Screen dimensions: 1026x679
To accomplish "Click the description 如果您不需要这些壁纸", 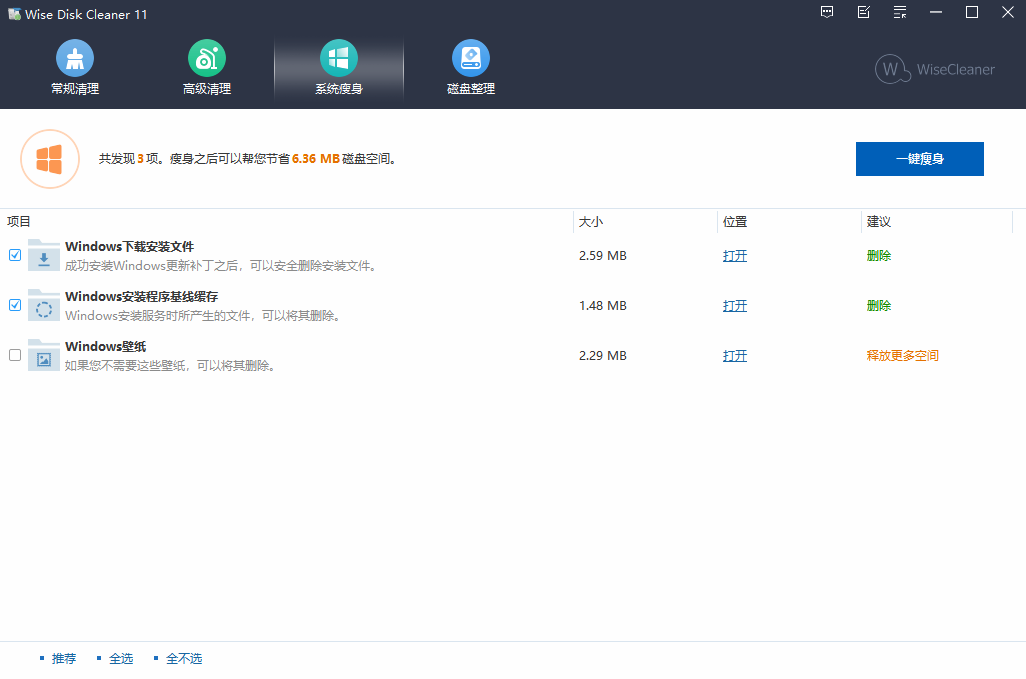I will 170,366.
